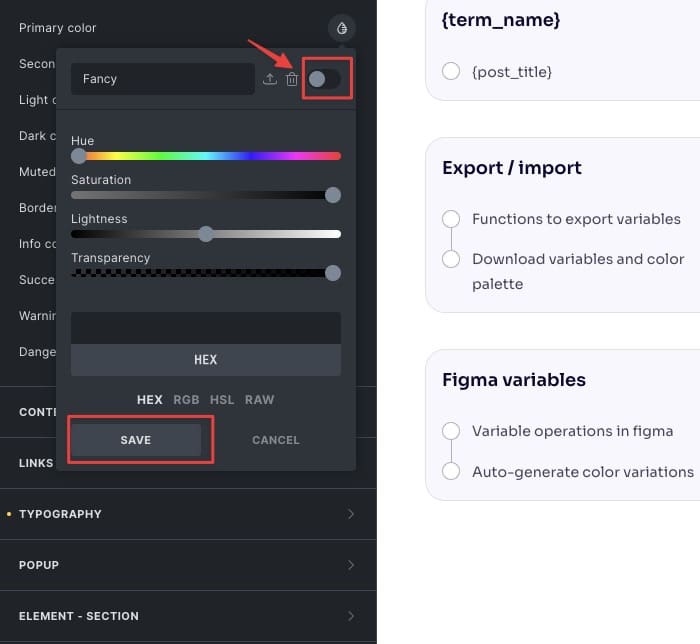Open Download variables and color palette link
The height and width of the screenshot is (644, 700).
coord(578,271)
